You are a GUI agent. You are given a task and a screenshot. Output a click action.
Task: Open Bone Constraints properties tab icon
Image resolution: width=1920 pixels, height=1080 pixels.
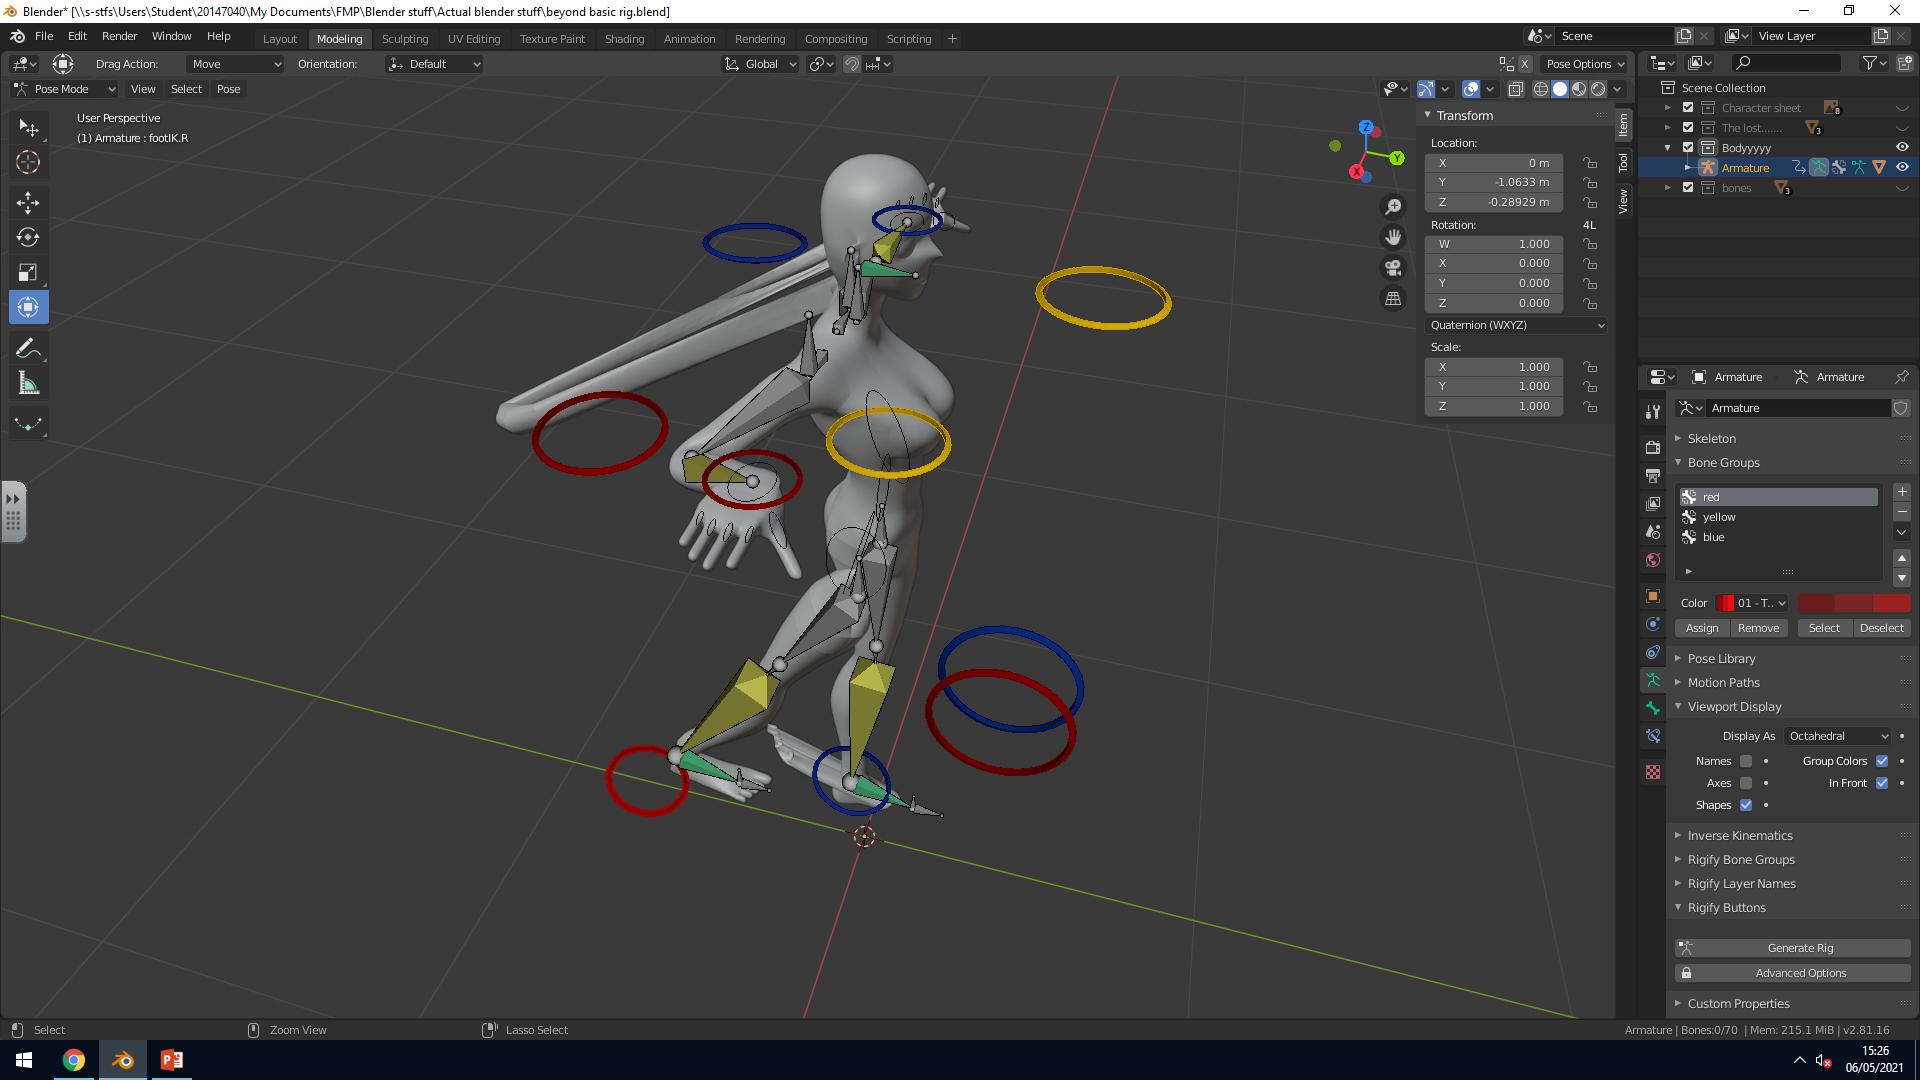coord(1653,736)
